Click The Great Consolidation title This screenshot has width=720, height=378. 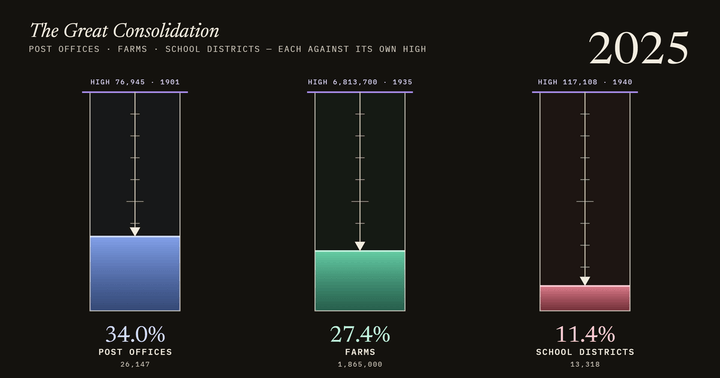[124, 31]
